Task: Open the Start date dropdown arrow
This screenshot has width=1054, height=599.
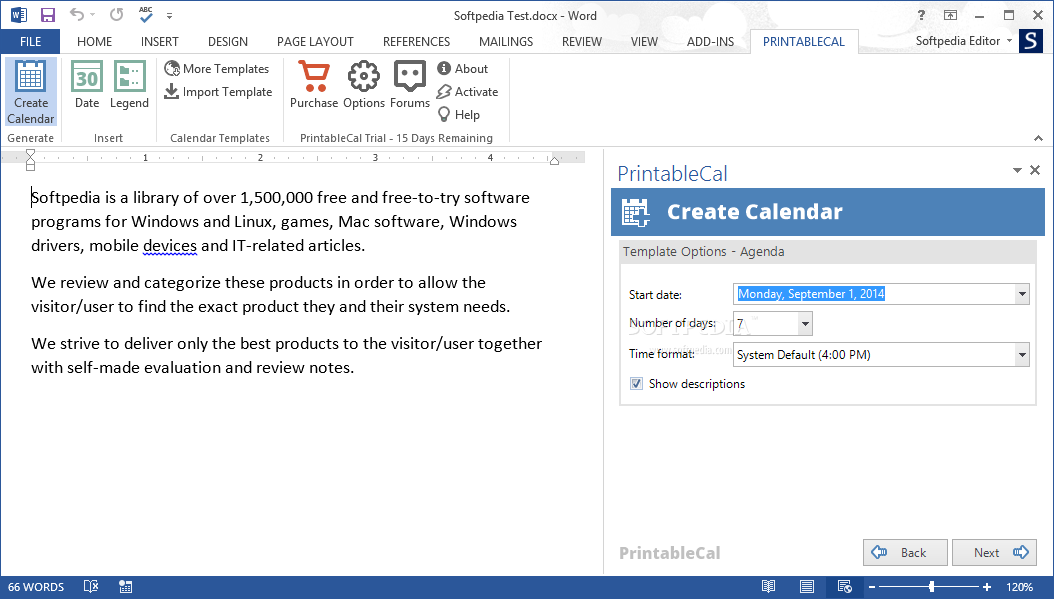Action: coord(1022,294)
